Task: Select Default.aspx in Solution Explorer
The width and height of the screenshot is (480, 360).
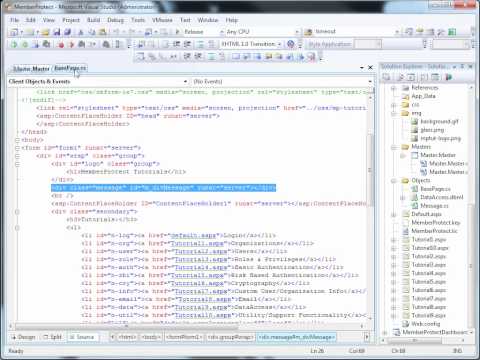Action: pyautogui.click(x=426, y=214)
